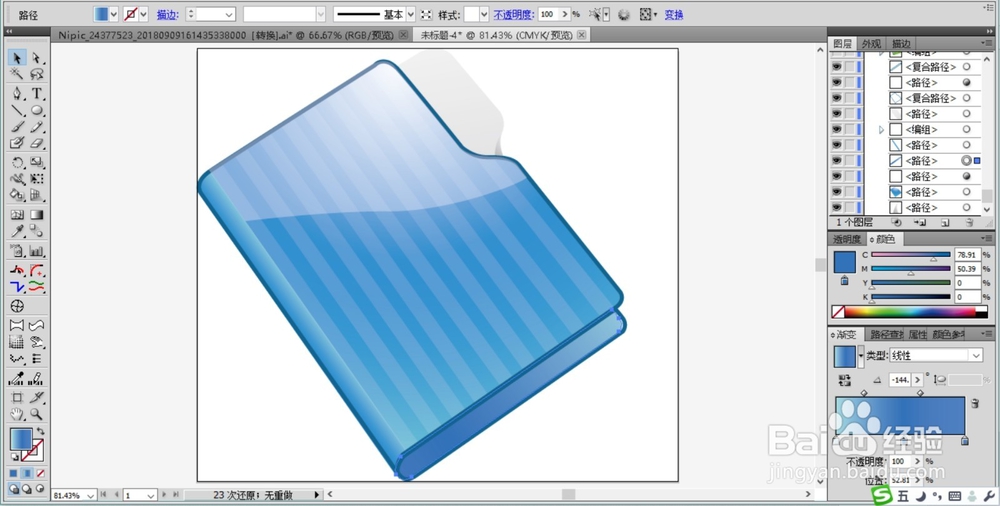Screen dimensions: 1000x506
Task: Open the 外观 panel tab
Action: click(871, 43)
